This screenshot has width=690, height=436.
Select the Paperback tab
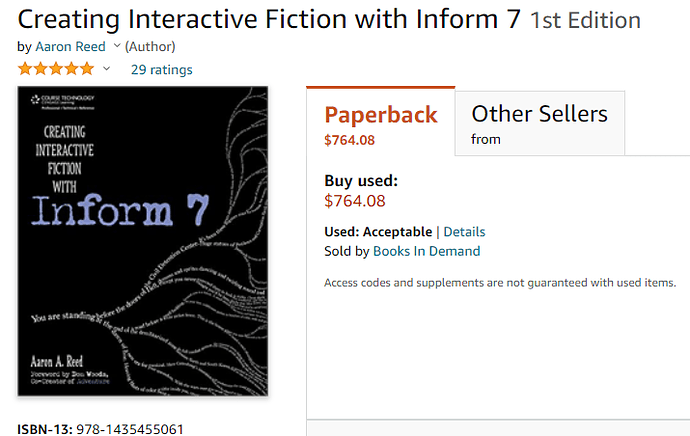381,122
